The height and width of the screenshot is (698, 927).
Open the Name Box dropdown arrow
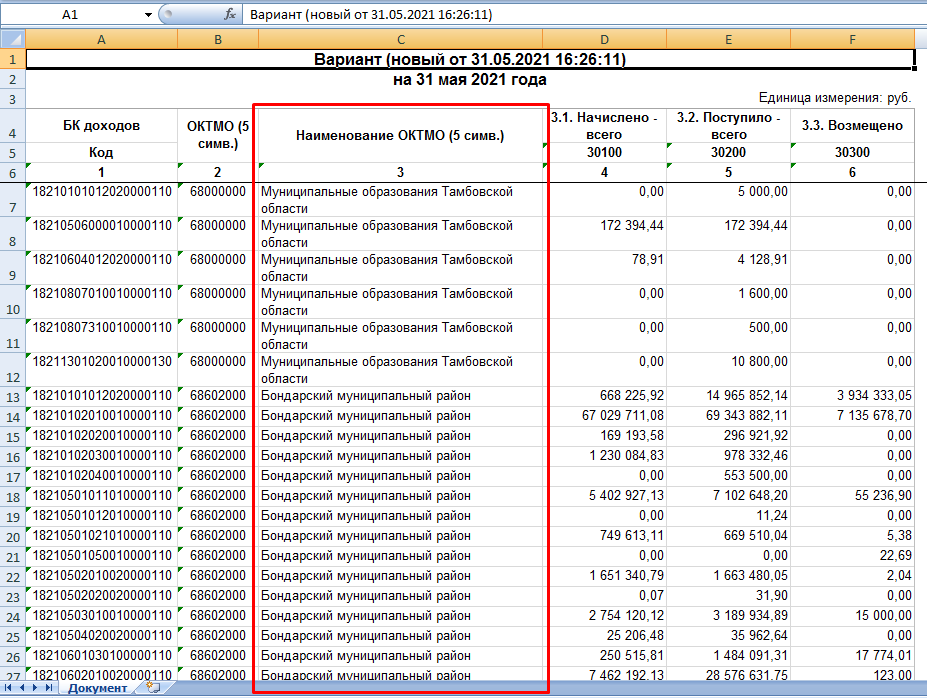[148, 15]
